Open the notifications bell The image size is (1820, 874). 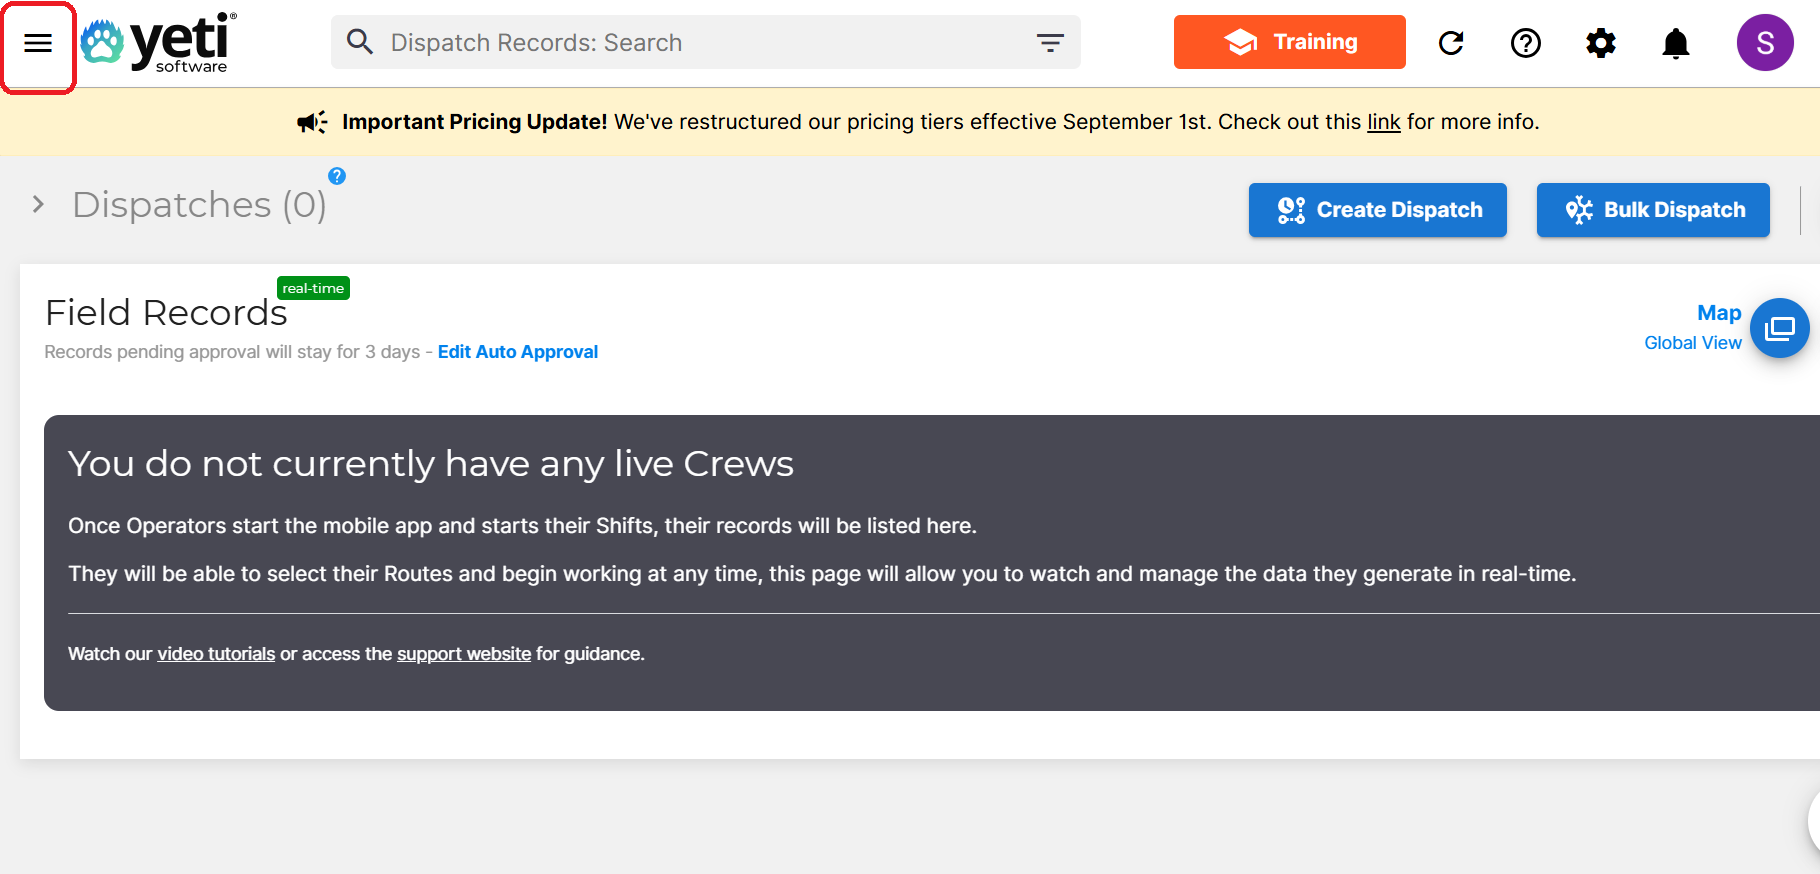coord(1675,43)
